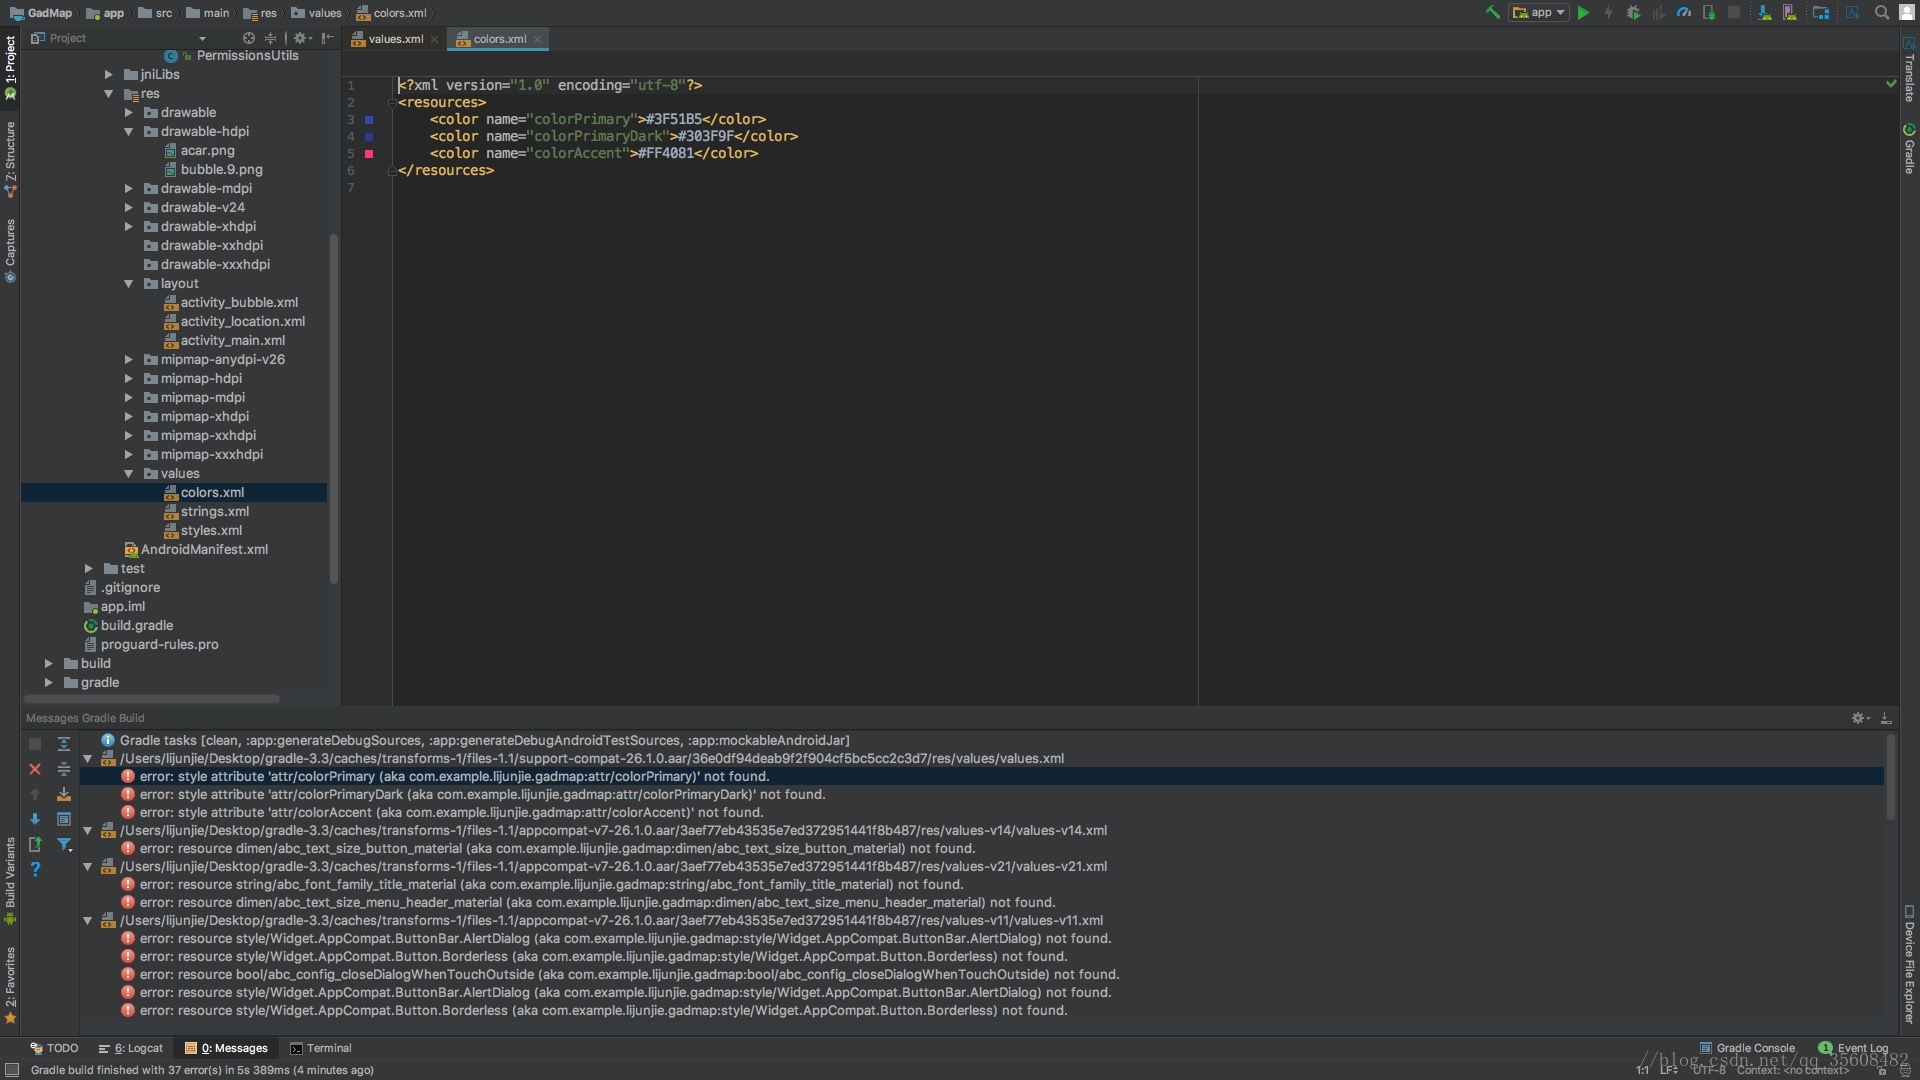Close the colors.xml editor tab
Viewport: 1920px width, 1080px height.
(538, 40)
